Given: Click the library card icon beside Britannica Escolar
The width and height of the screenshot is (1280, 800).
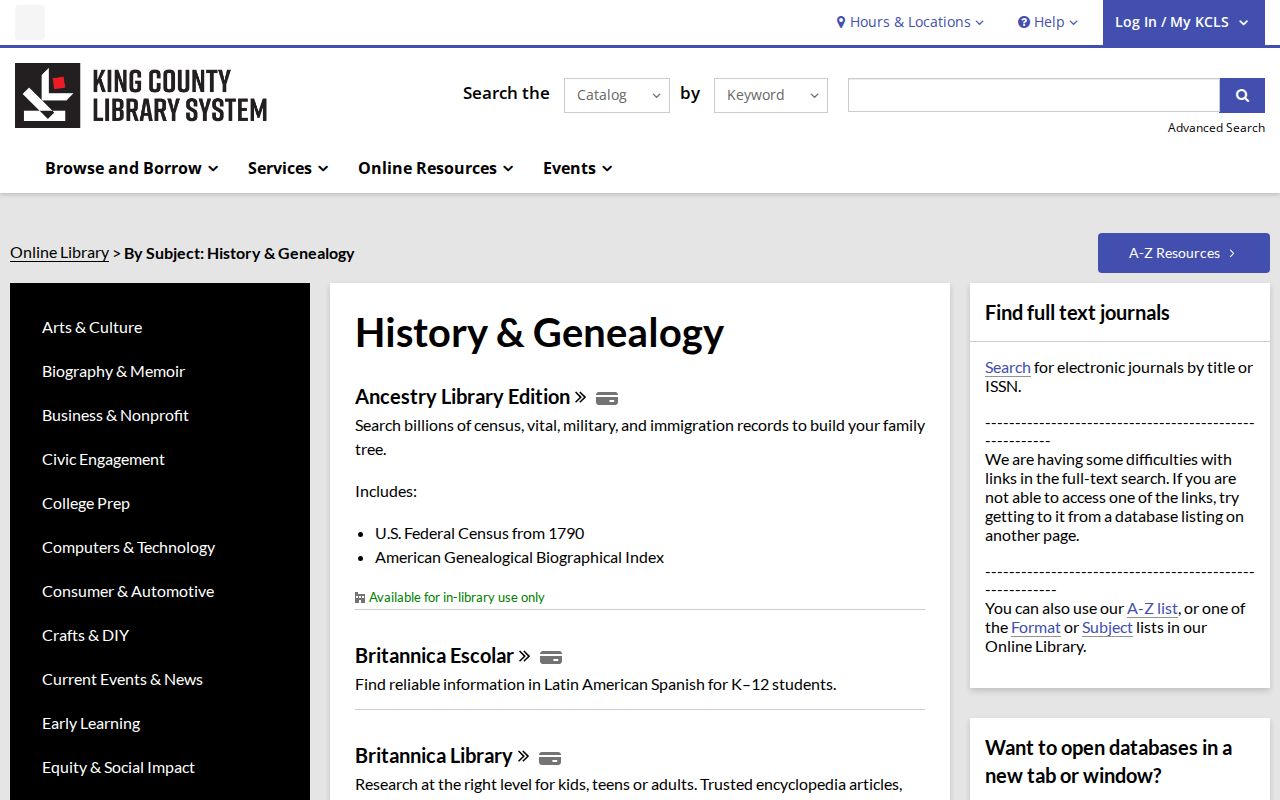Looking at the screenshot, I should (x=551, y=657).
